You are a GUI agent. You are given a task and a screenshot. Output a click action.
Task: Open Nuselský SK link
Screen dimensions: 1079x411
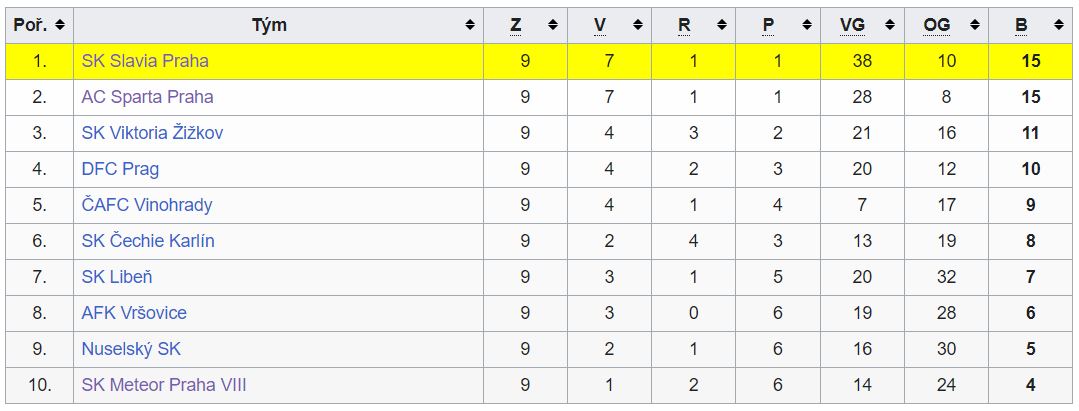tap(131, 349)
